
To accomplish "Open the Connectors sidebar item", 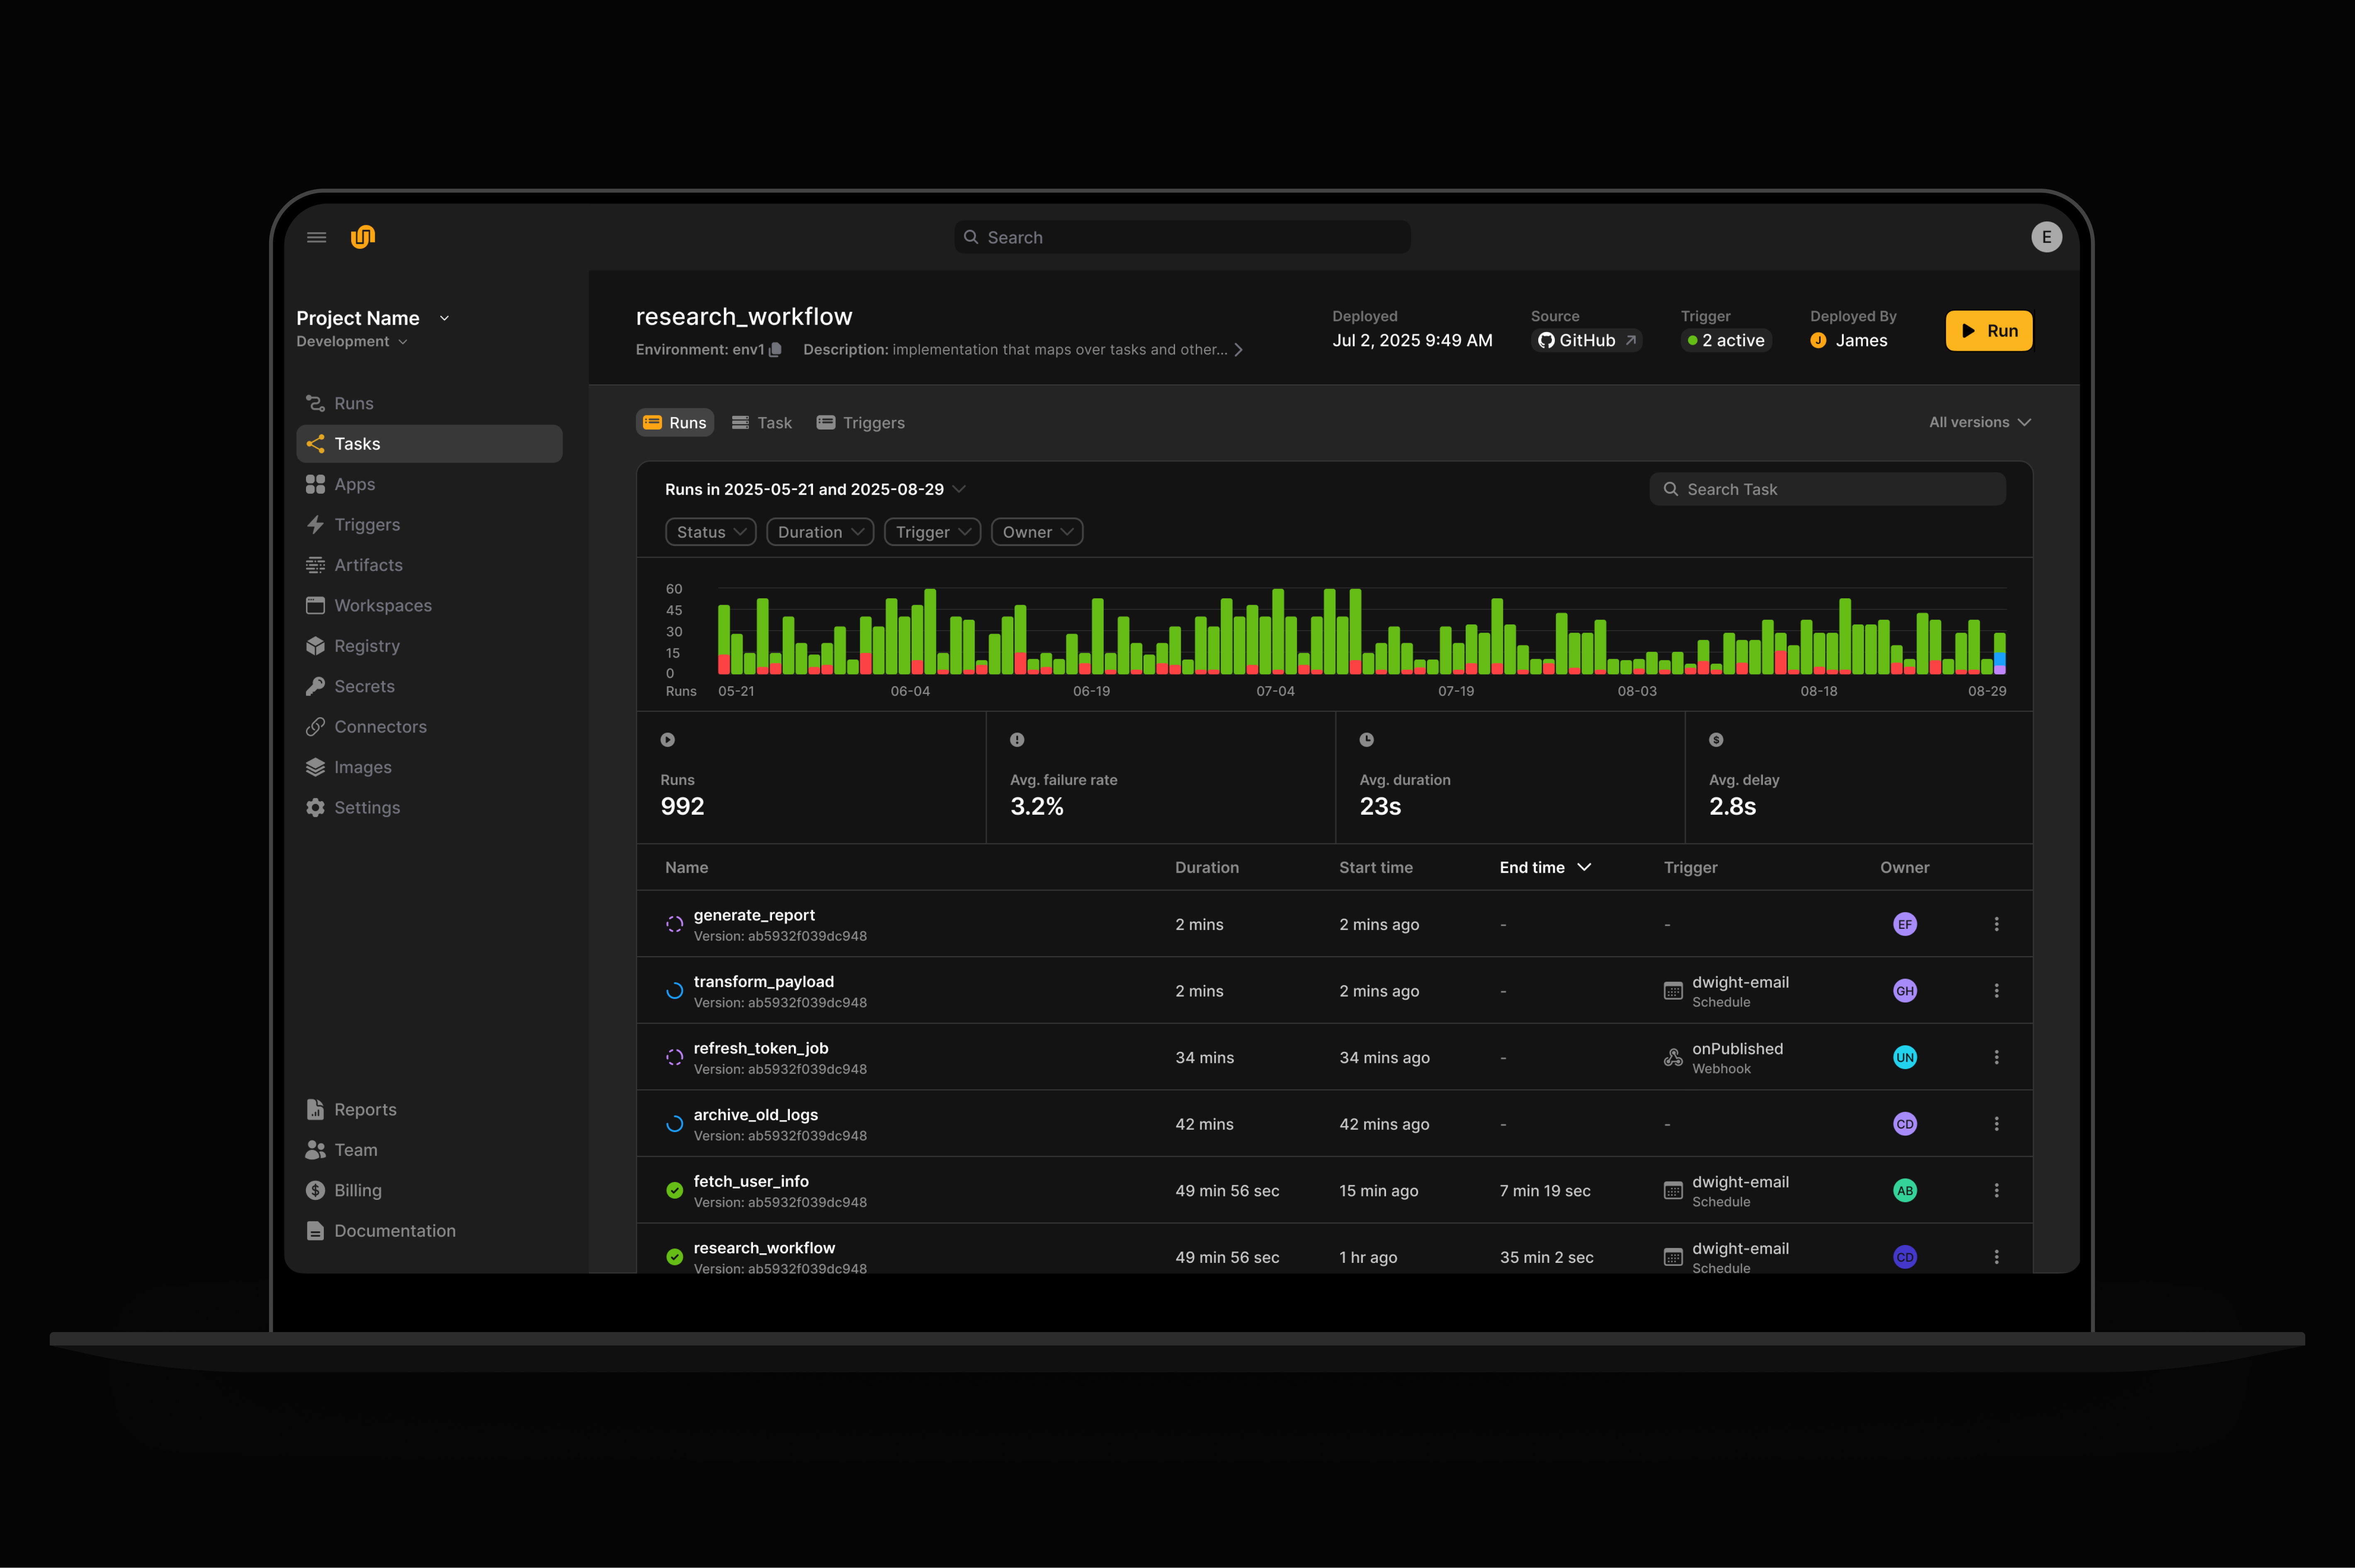I will (380, 727).
